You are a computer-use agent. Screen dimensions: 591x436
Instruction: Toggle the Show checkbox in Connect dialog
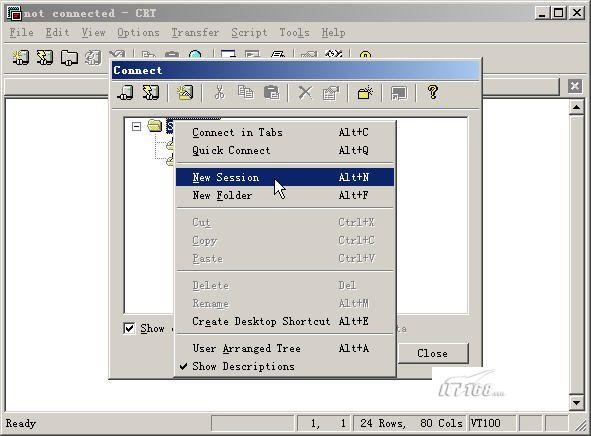click(x=129, y=328)
